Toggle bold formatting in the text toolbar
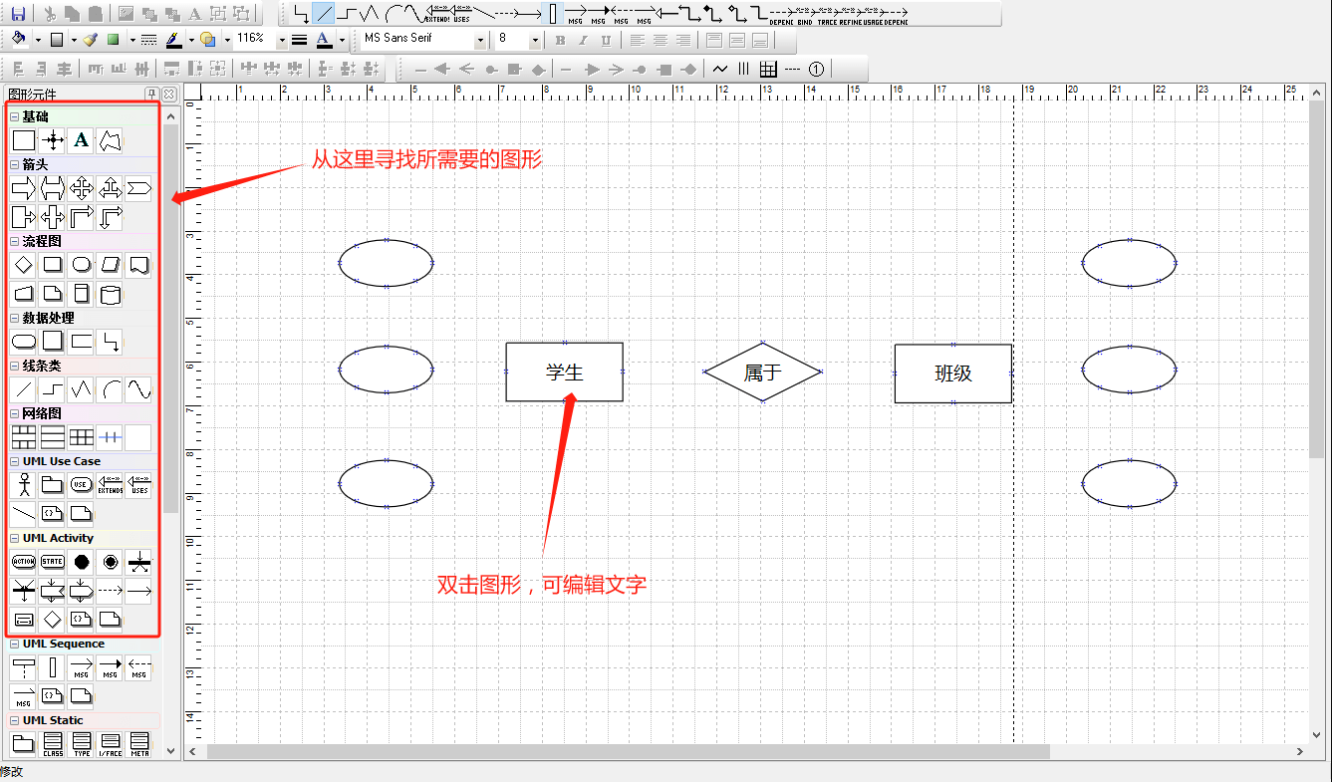This screenshot has height=782, width=1332. tap(560, 39)
